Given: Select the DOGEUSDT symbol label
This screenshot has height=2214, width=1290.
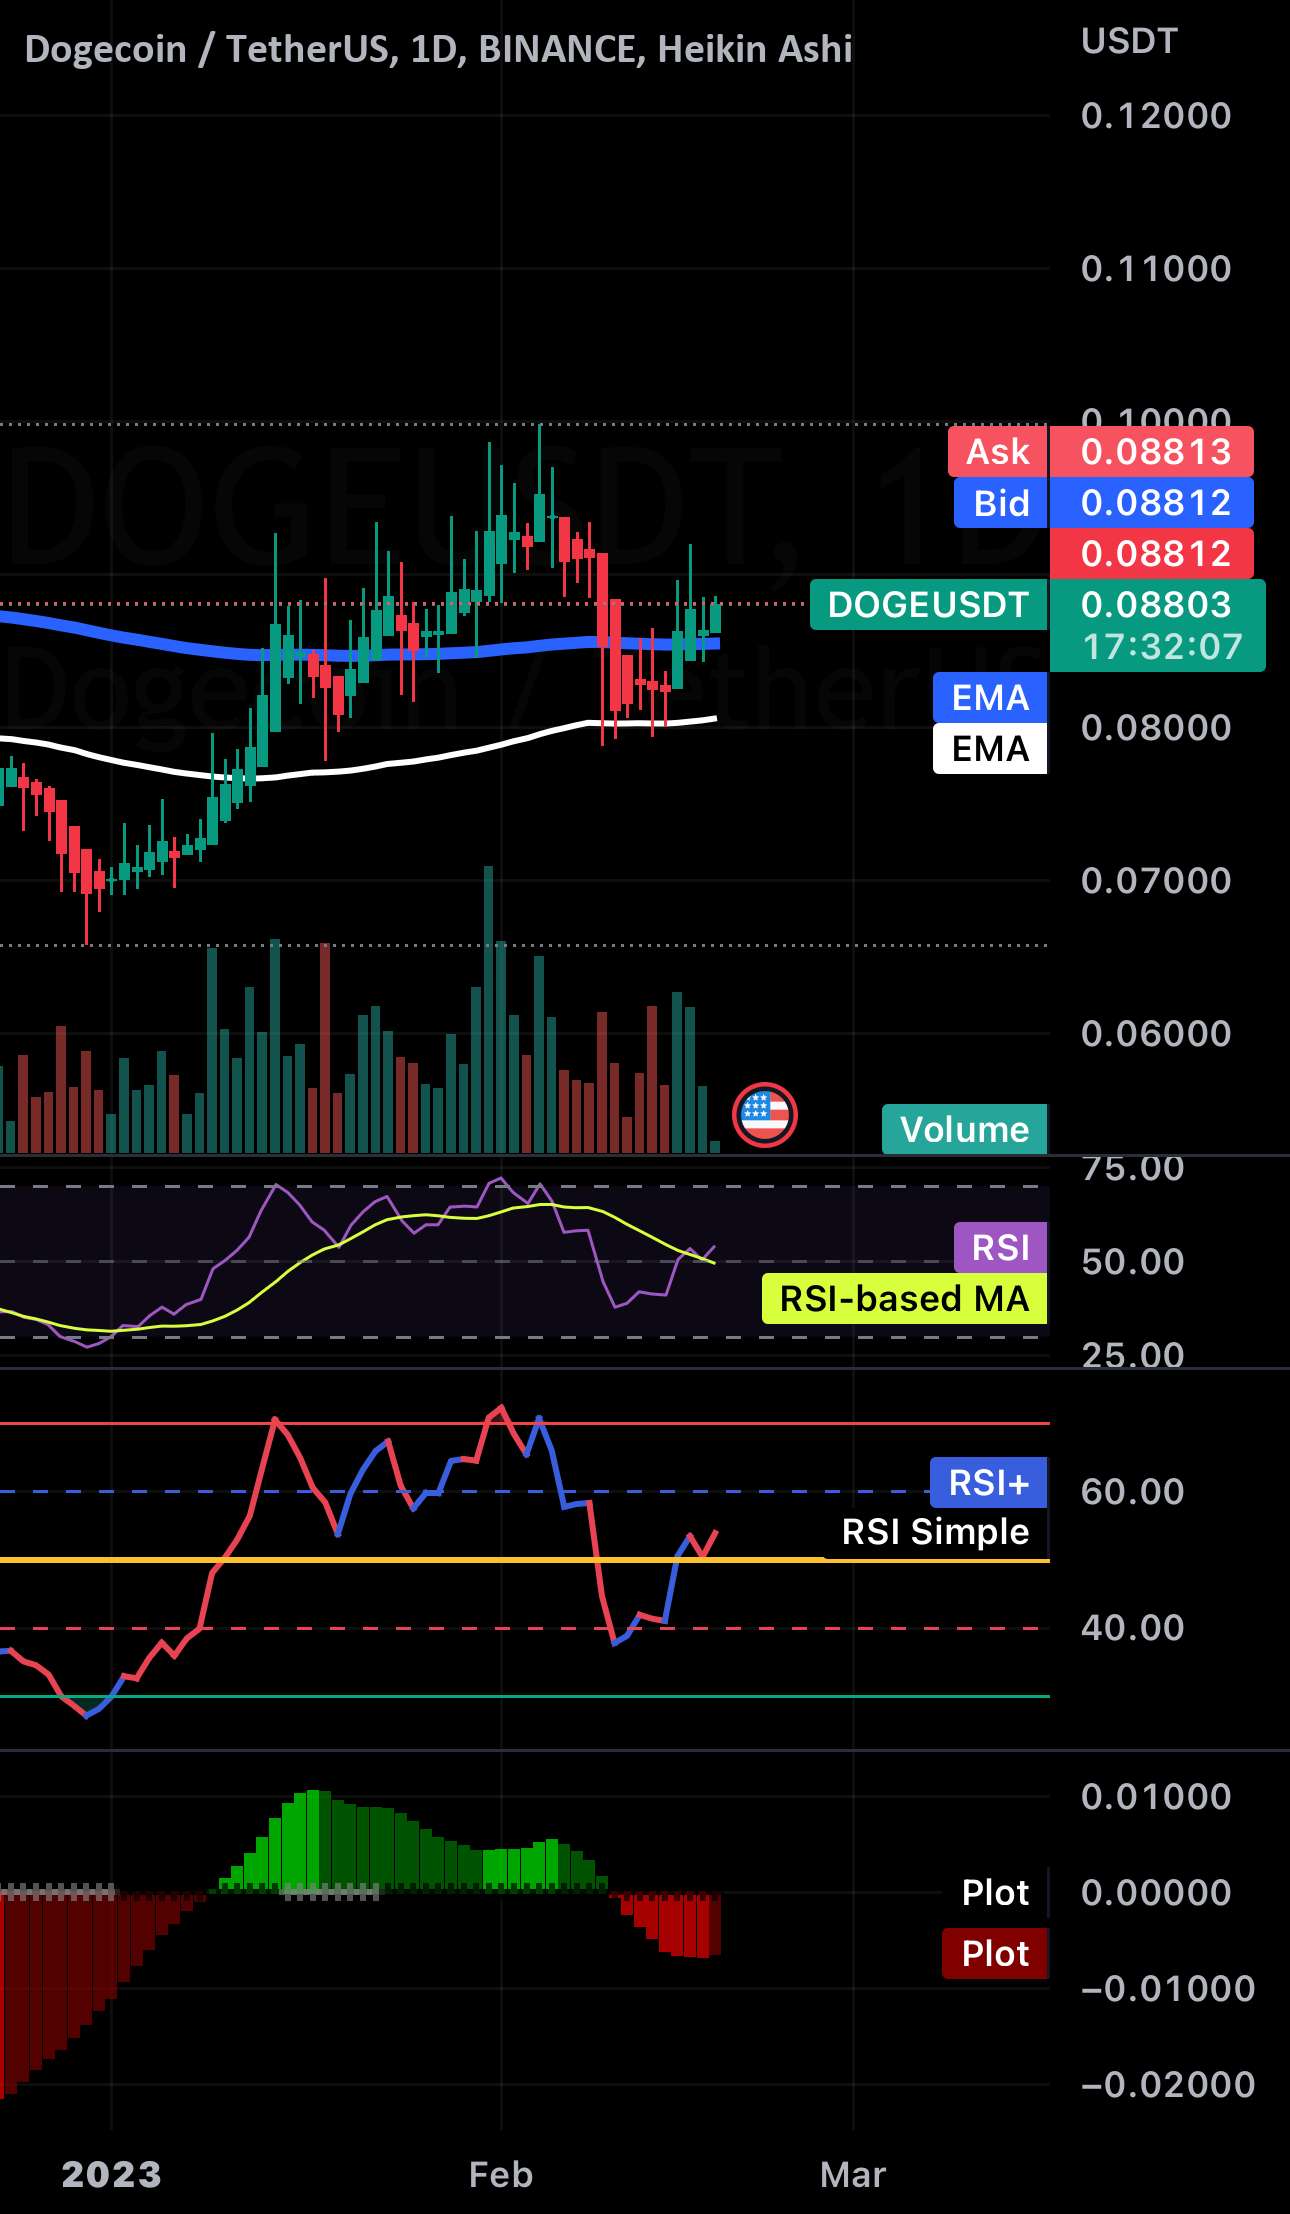Looking at the screenshot, I should pyautogui.click(x=928, y=605).
